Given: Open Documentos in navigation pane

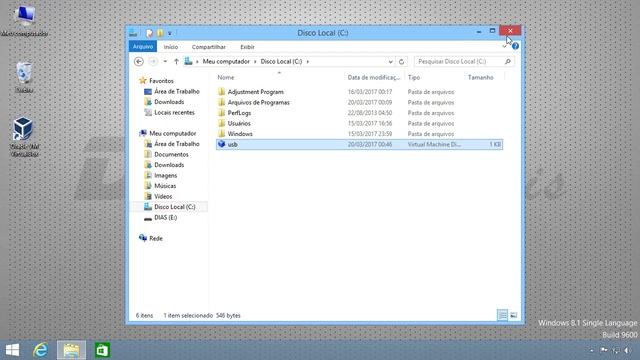Looking at the screenshot, I should point(171,154).
